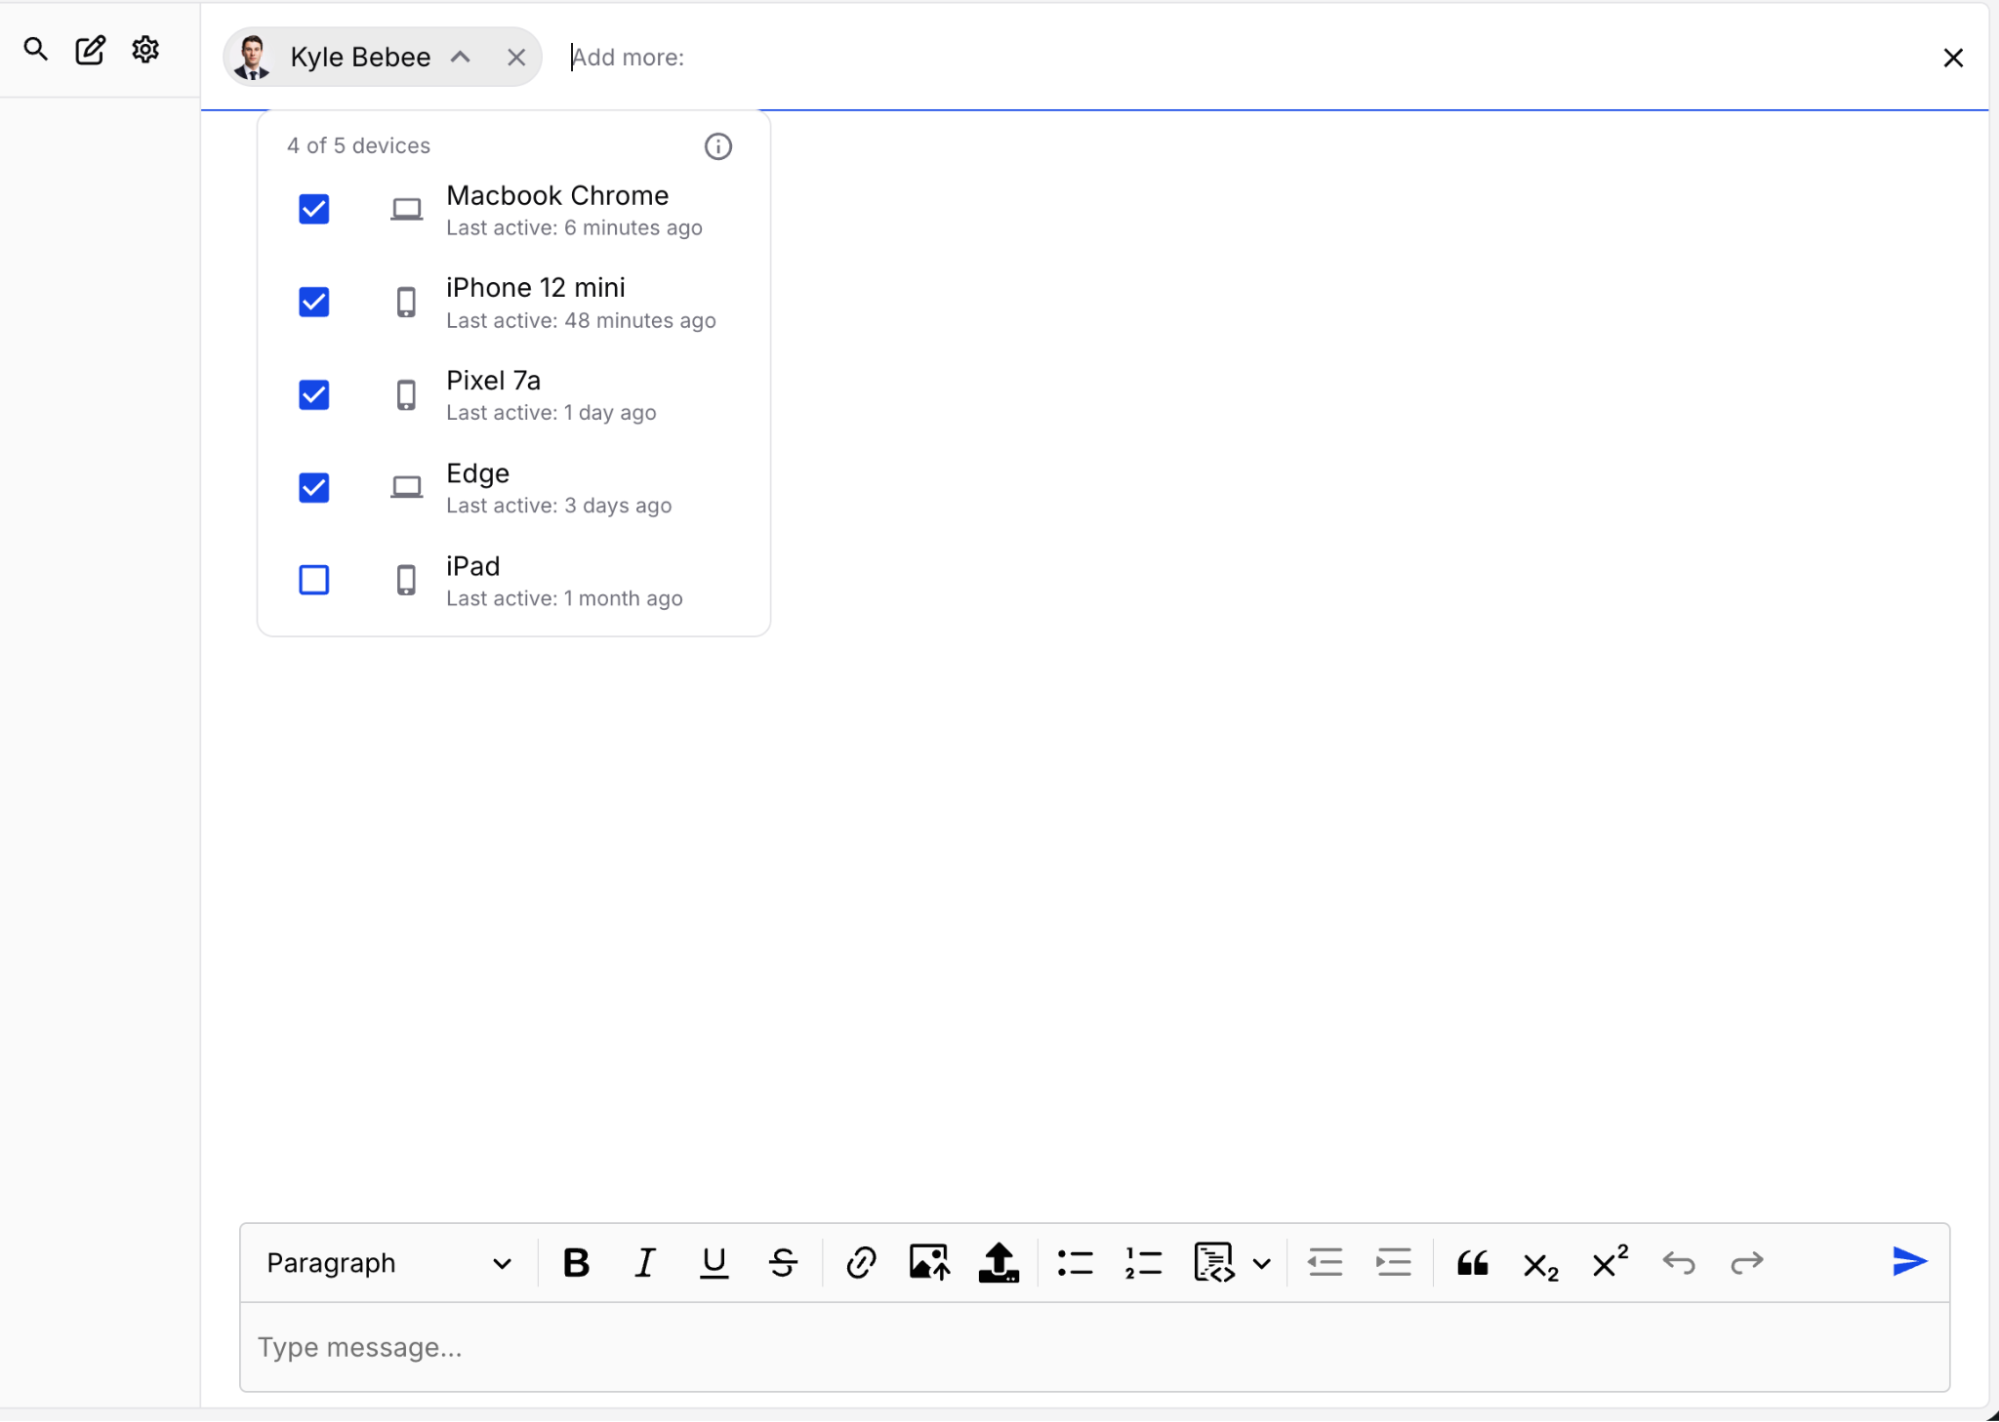The height and width of the screenshot is (1422, 1999).
Task: Click the Pixel 7a device name
Action: pyautogui.click(x=493, y=381)
